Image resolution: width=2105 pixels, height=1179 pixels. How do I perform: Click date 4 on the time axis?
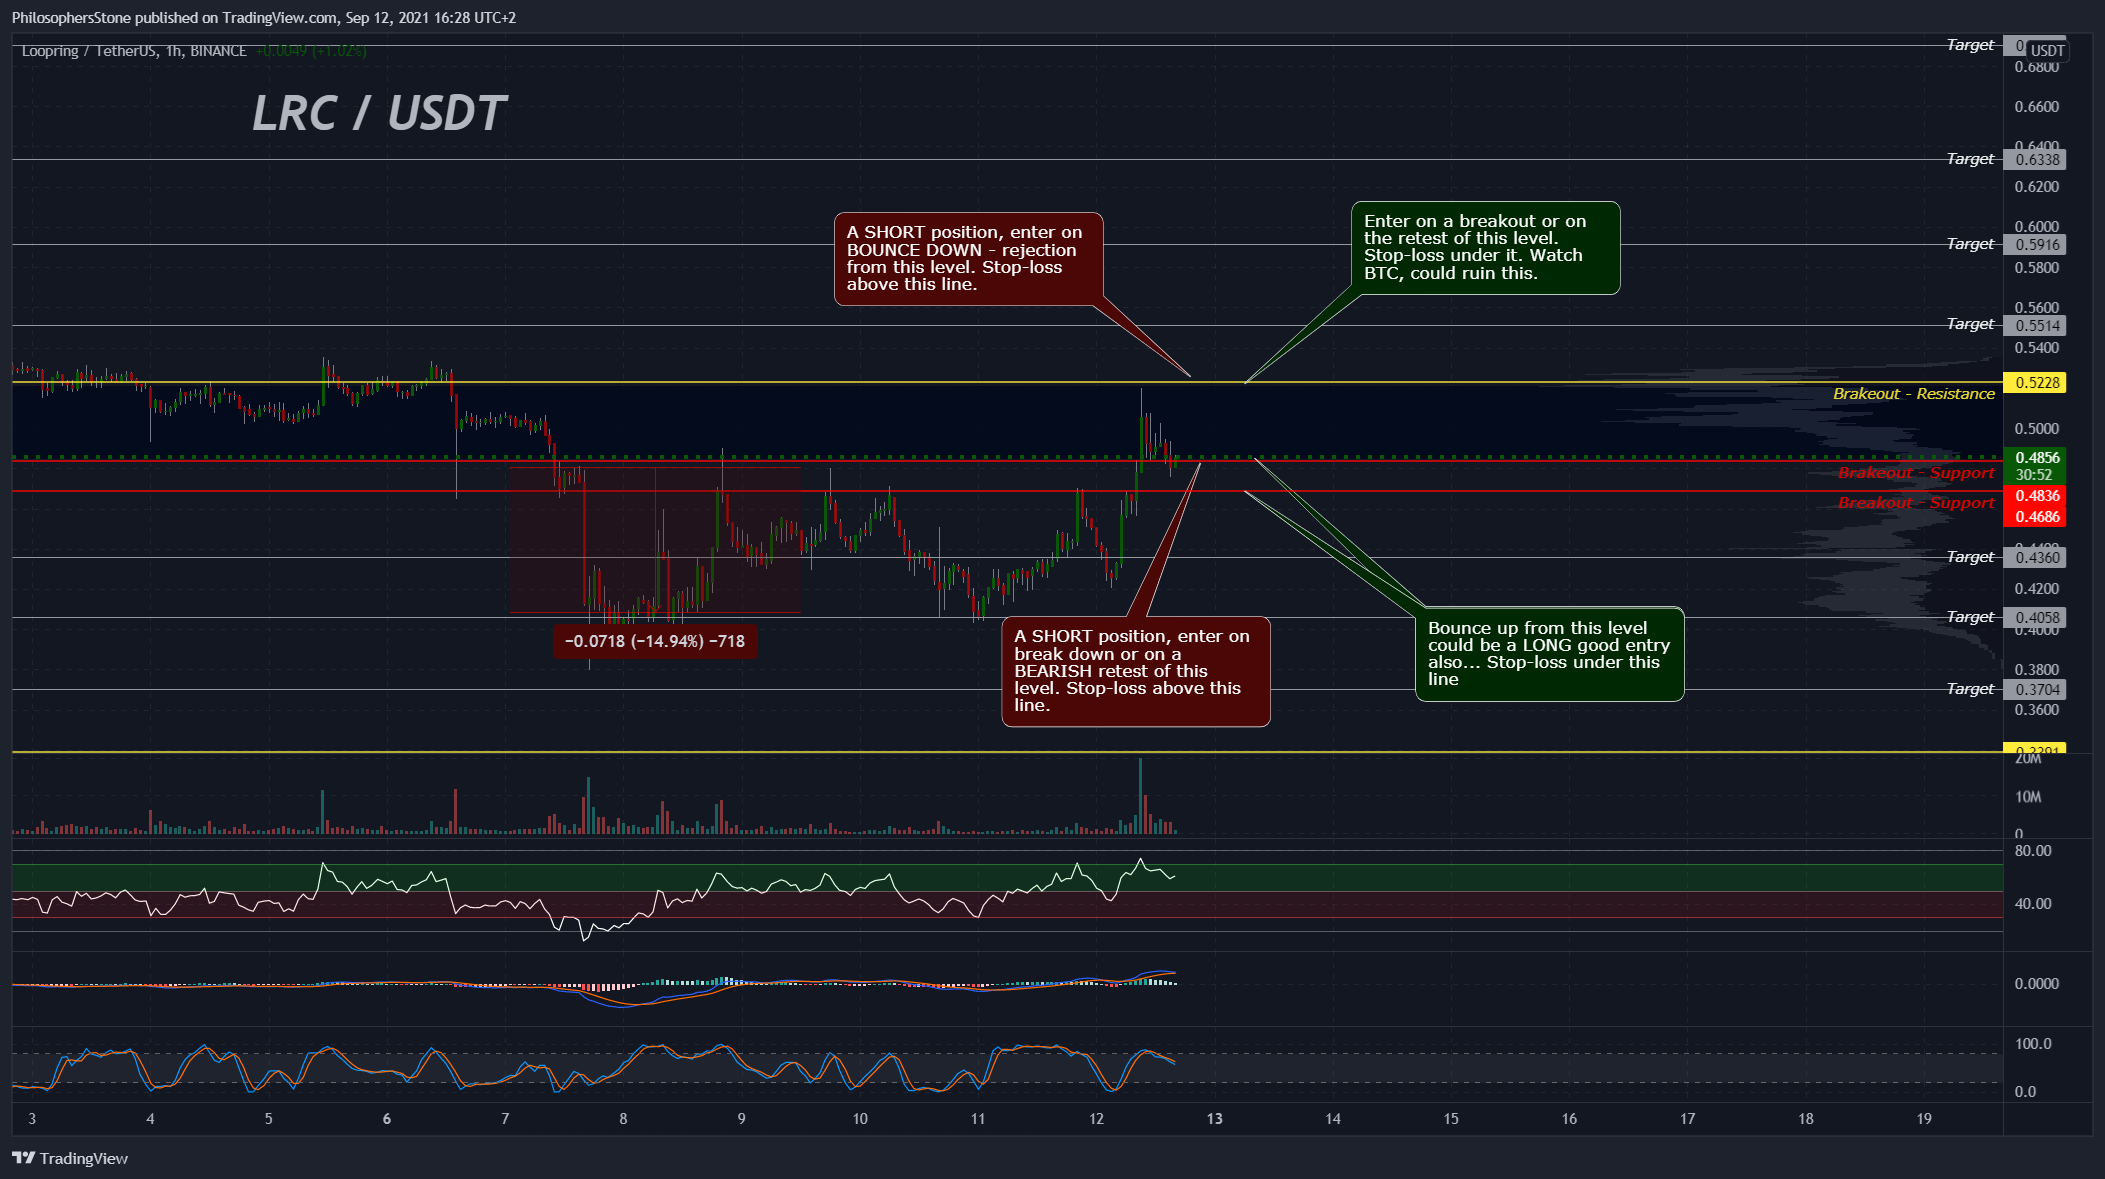(x=151, y=1119)
